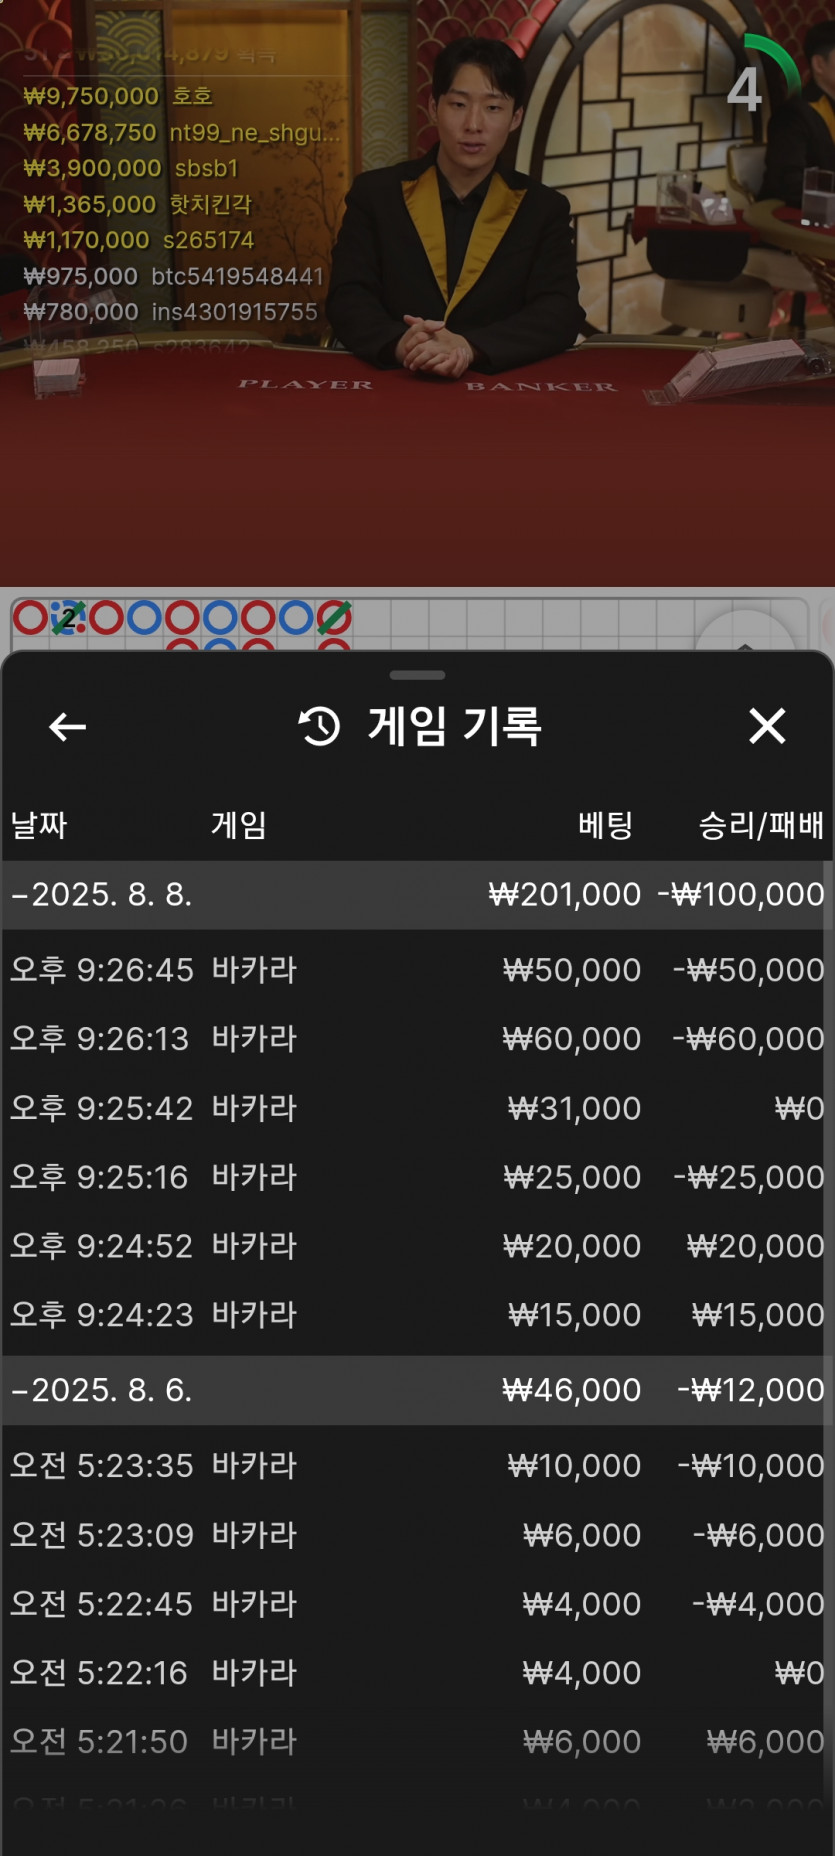Open the 오후 9:24:23 ₩15,000 record
Screen dimensions: 835x1856
click(x=417, y=1314)
